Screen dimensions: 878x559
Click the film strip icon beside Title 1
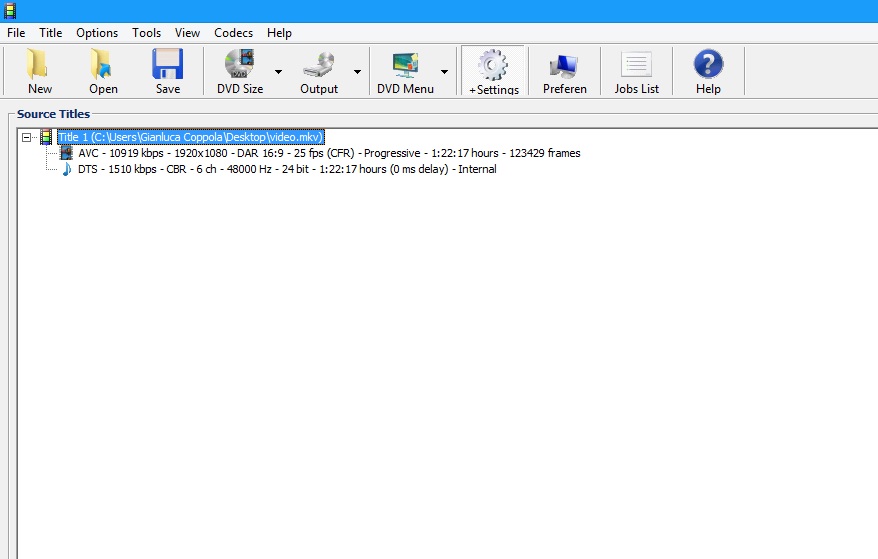[x=46, y=137]
